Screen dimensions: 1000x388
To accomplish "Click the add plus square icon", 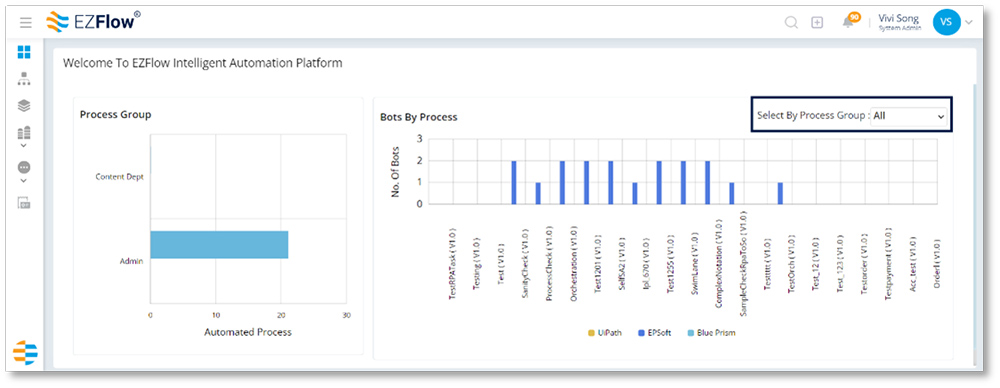I will click(x=817, y=23).
